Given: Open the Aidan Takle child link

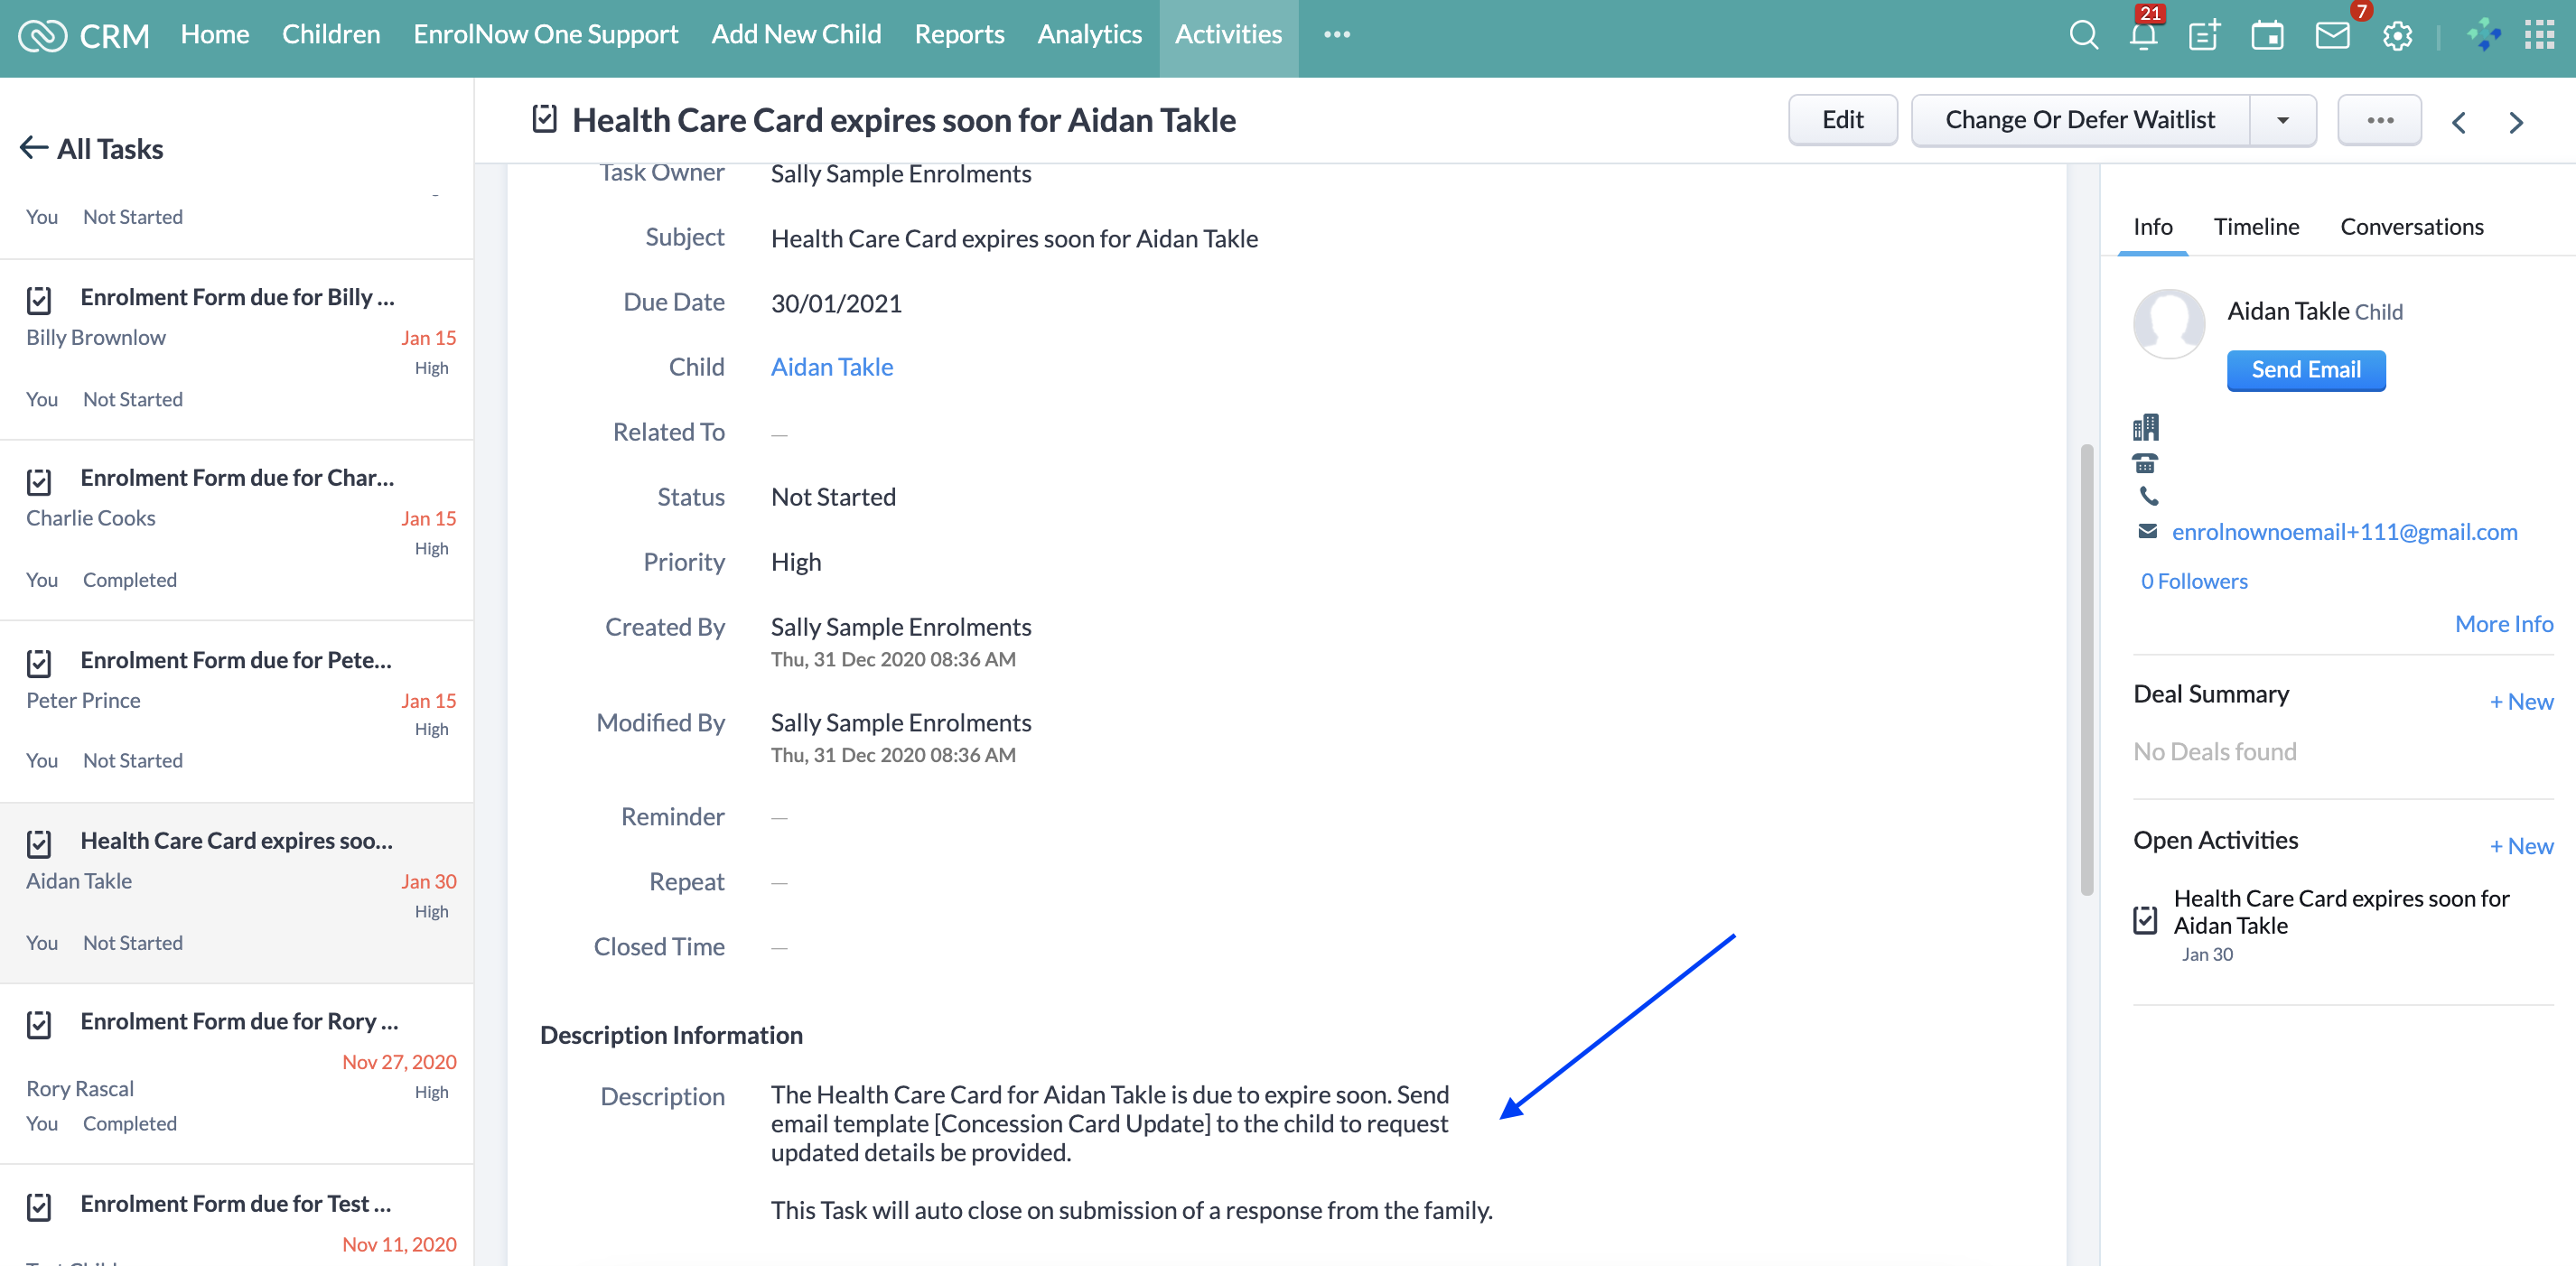Looking at the screenshot, I should click(x=831, y=367).
